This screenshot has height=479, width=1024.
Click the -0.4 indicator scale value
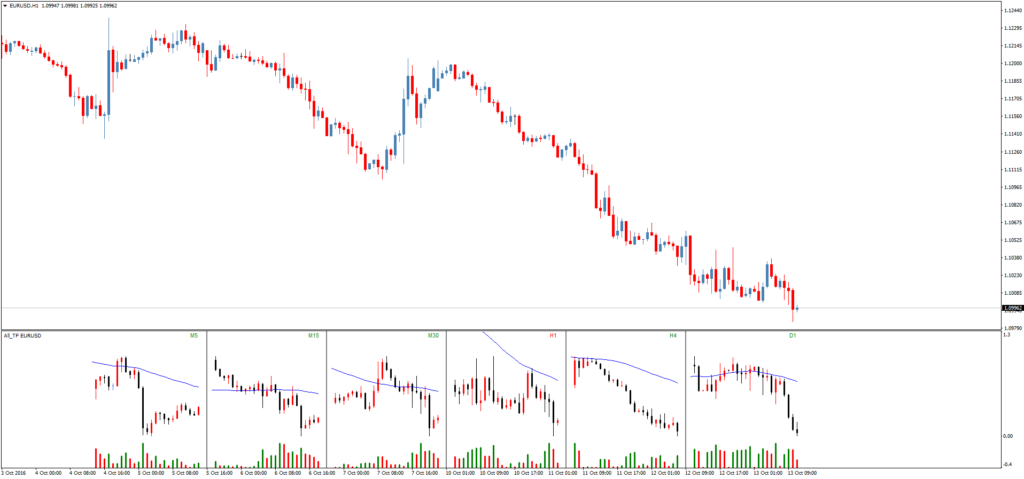coord(1006,465)
